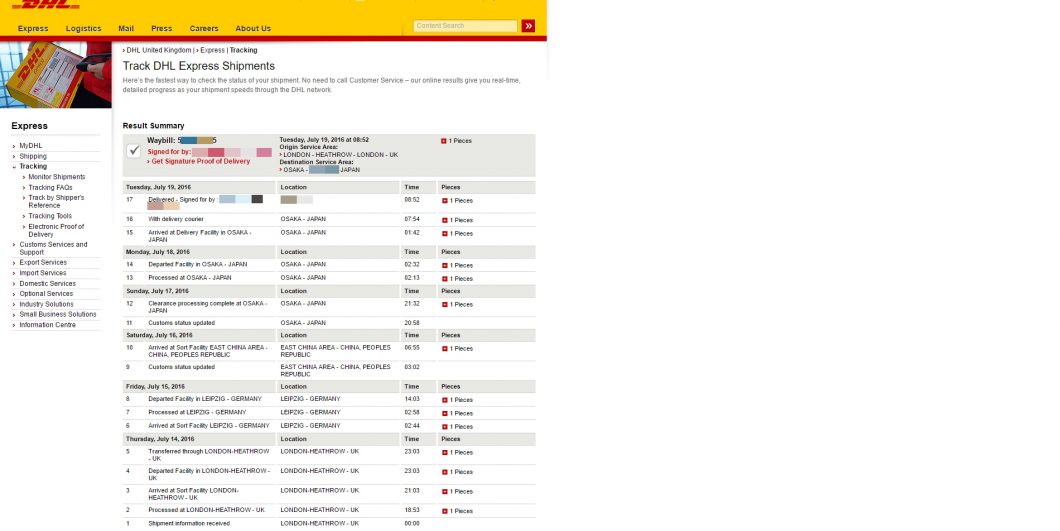Screen dimensions: 1060x531
Task: Expand pieces for Transferred through LONDON-HEATHROW row
Action: (444, 453)
